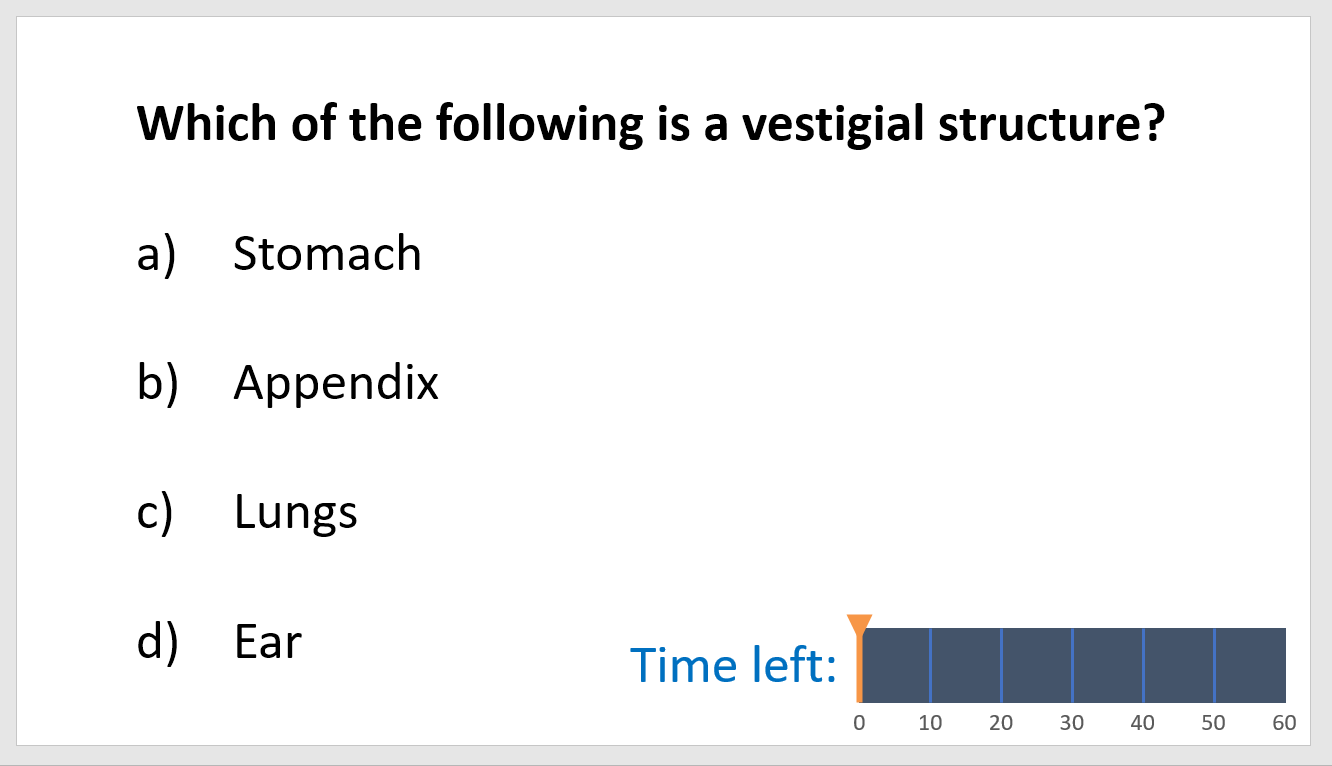
Task: Click the 20 tick label on timer
Action: pyautogui.click(x=1001, y=723)
